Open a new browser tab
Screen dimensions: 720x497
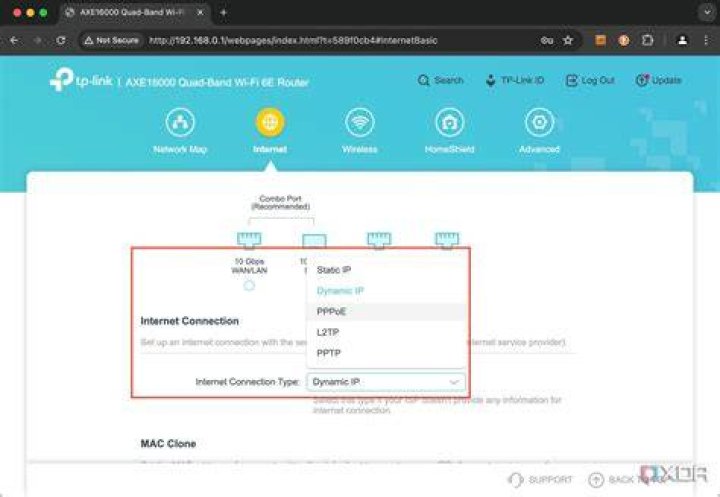click(224, 12)
